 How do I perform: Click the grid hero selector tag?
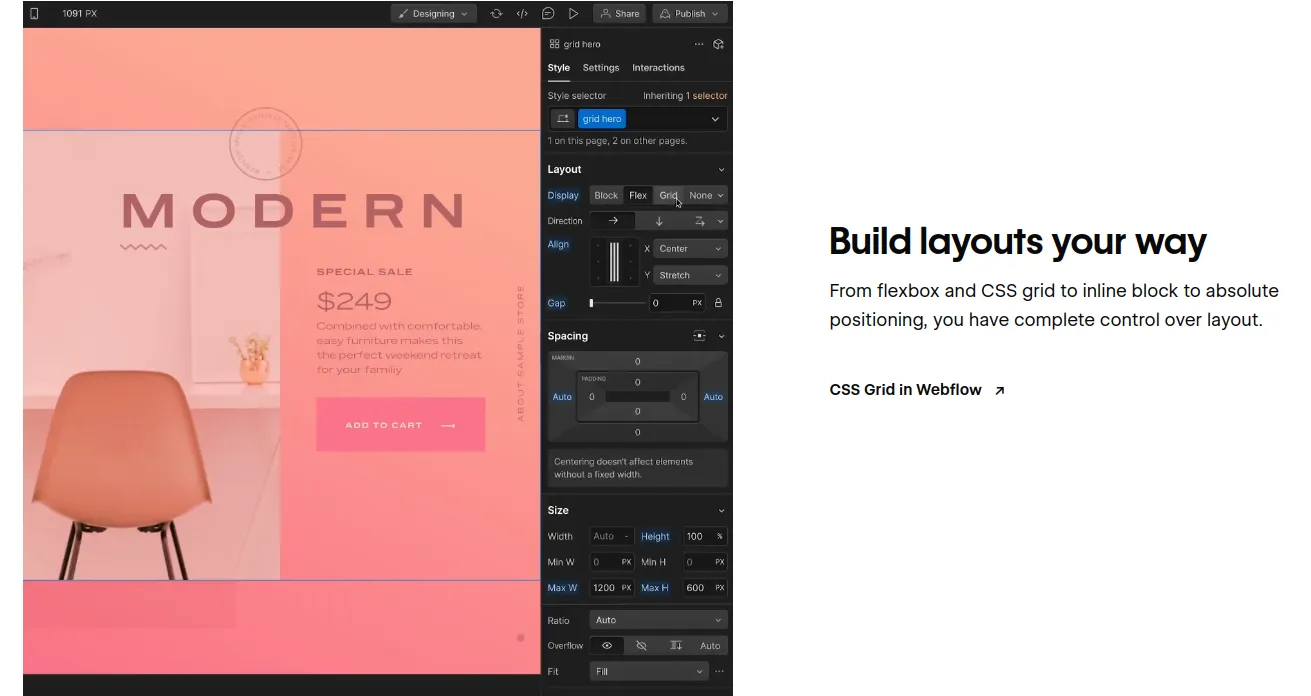click(x=602, y=119)
